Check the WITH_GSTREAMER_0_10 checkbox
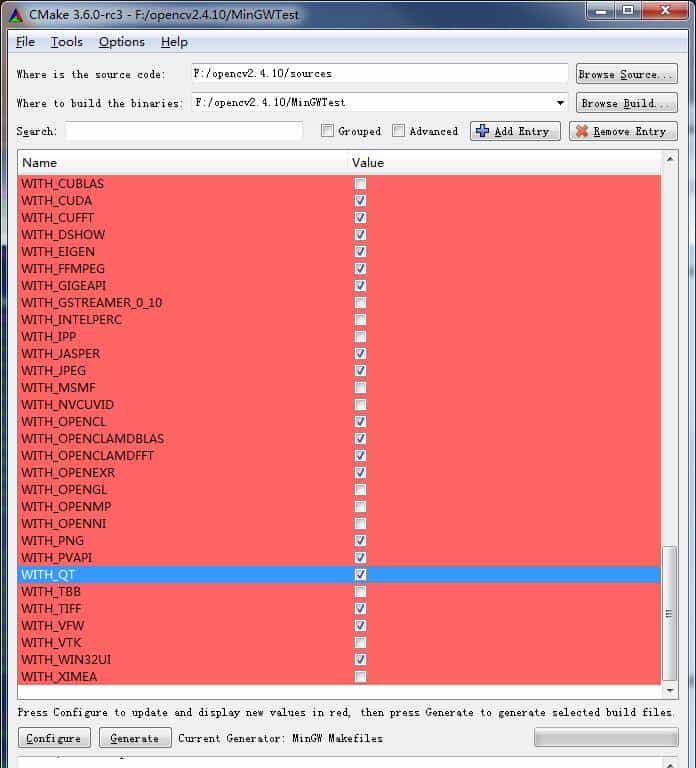696x768 pixels. point(360,303)
